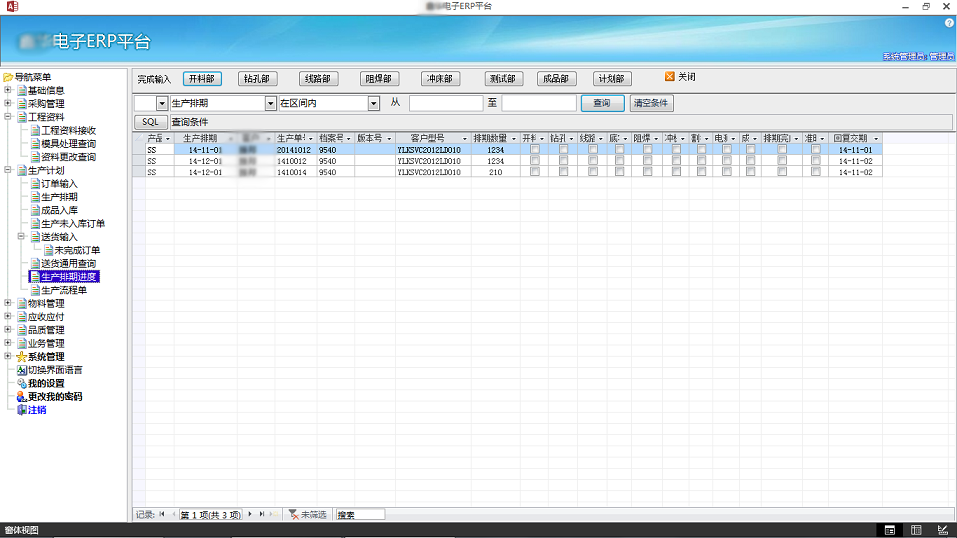Click the 我的设置 gear icon
Screen dimensions: 957x538
coord(21,384)
